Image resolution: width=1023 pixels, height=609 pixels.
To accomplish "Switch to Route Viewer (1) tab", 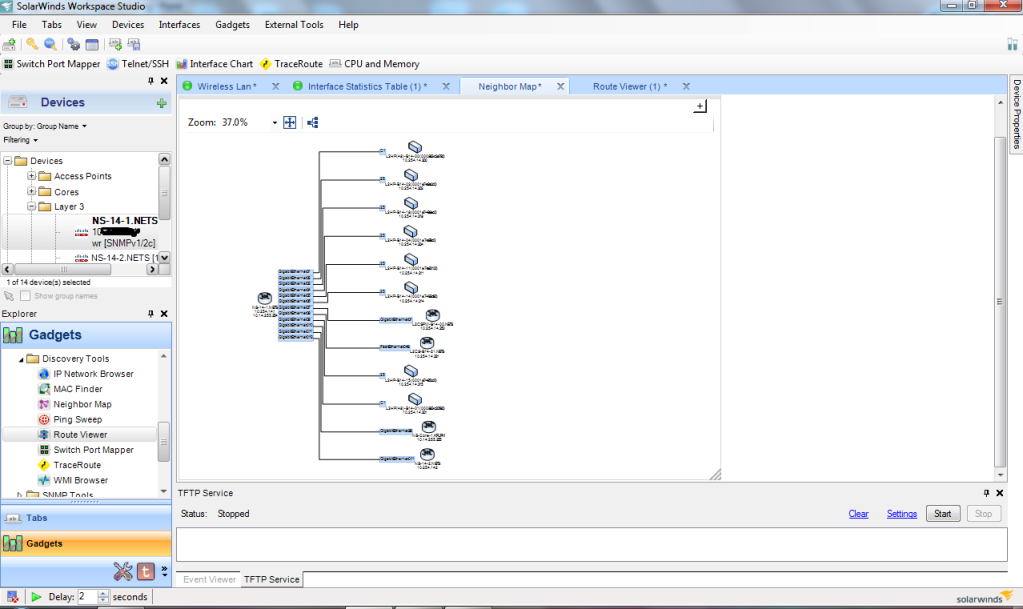I will 630,86.
